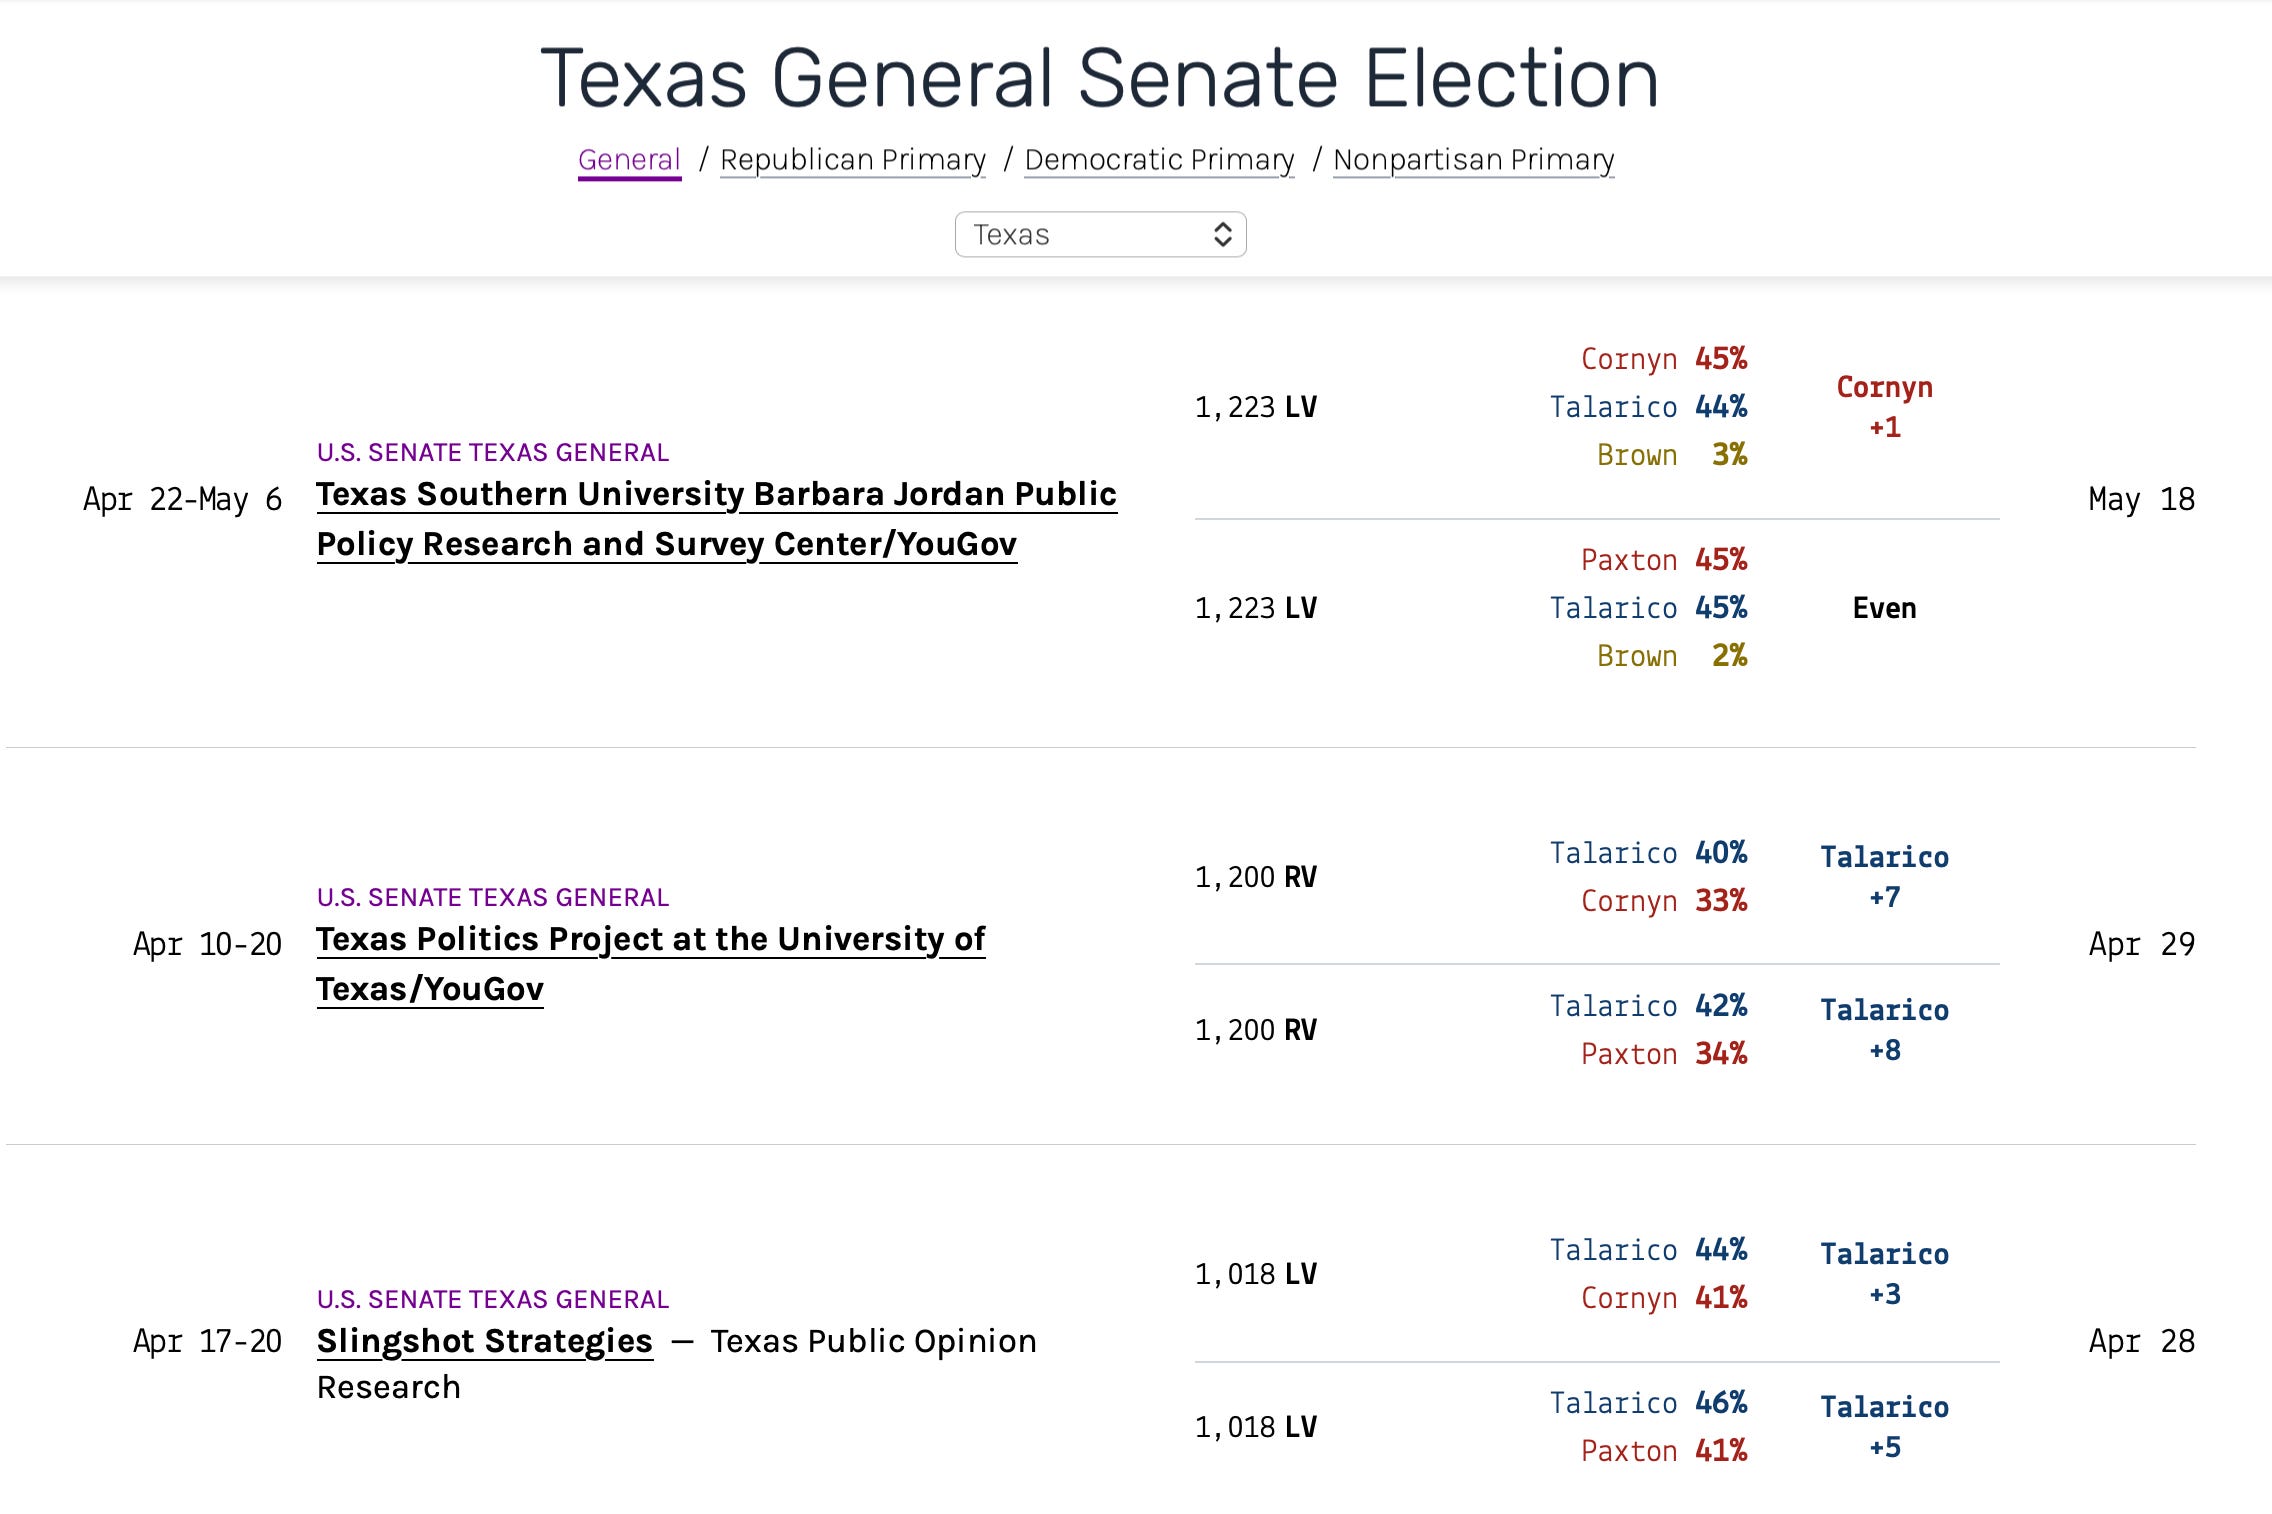Open Slingshot Strategies poll link
Viewport: 2272px width, 1514px height.
click(x=485, y=1341)
